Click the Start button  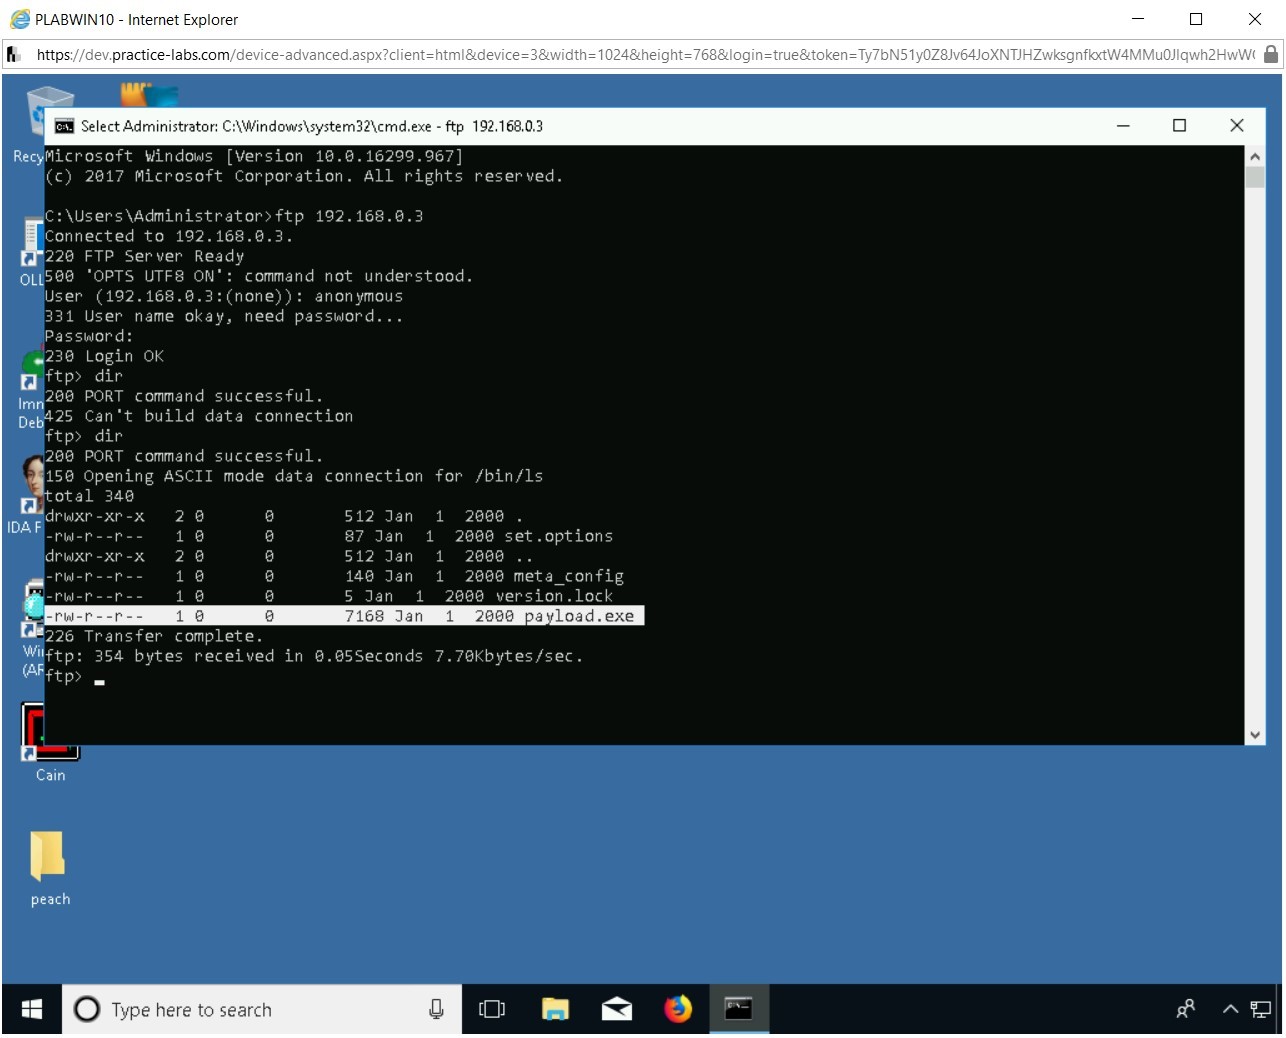29,1009
